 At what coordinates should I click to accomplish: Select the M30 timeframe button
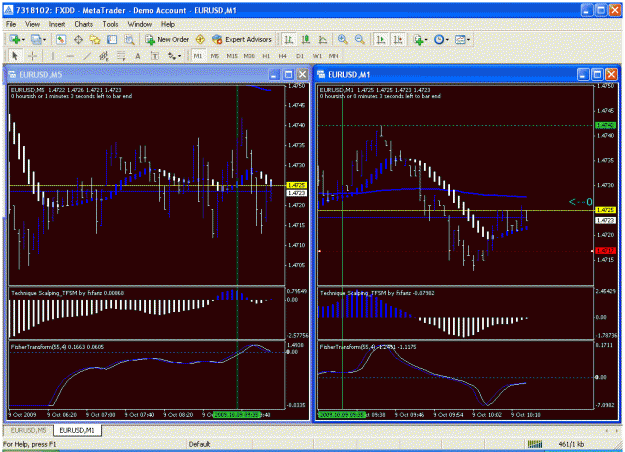tap(249, 56)
